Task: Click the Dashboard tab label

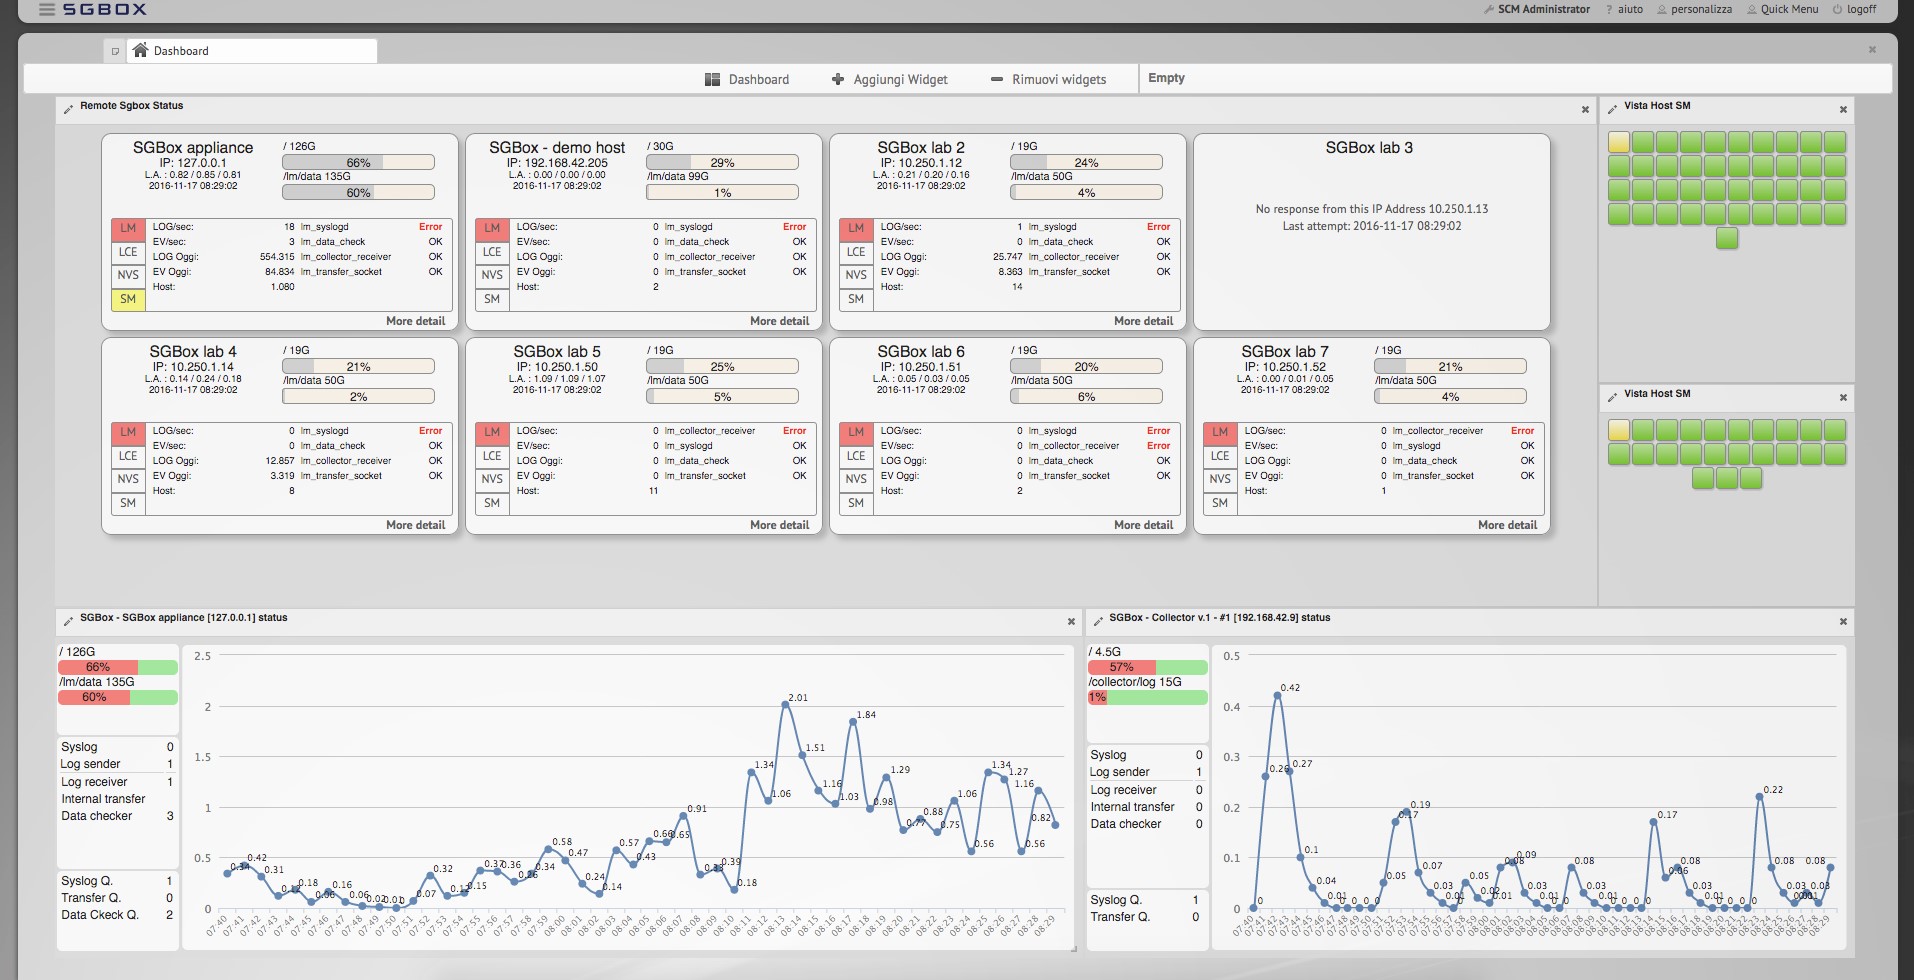Action: click(x=181, y=51)
